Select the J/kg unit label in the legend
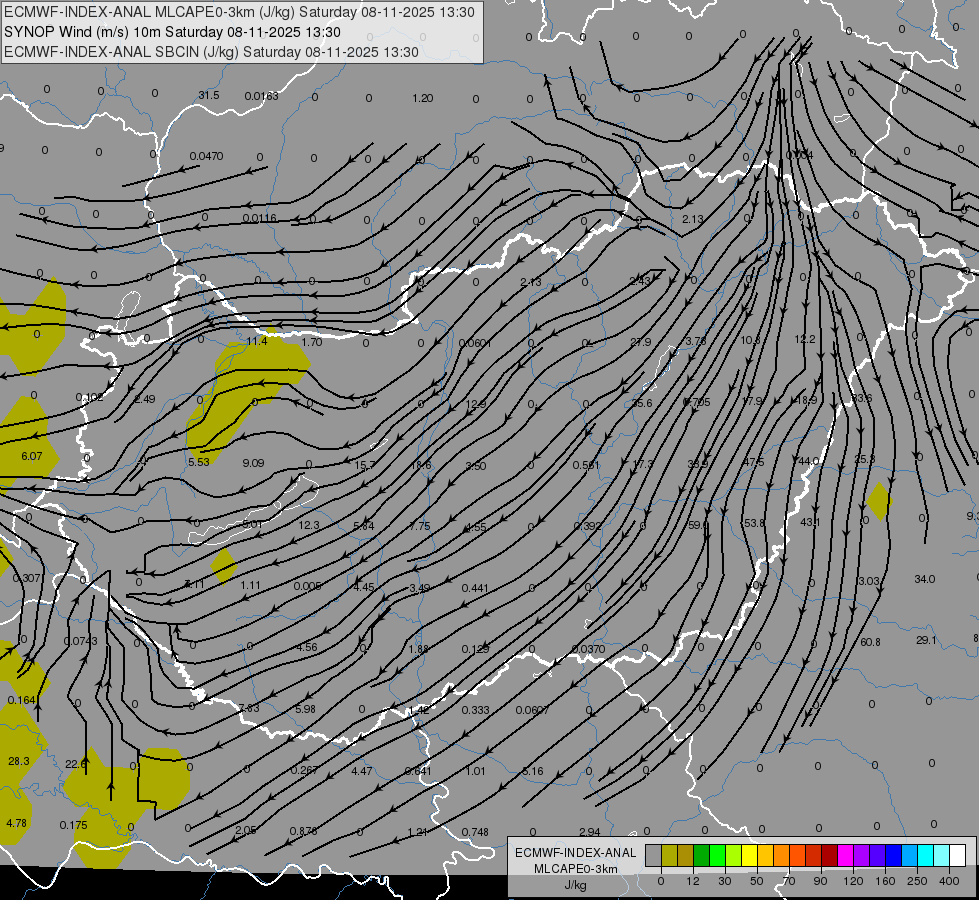The width and height of the screenshot is (979, 900). [575, 885]
